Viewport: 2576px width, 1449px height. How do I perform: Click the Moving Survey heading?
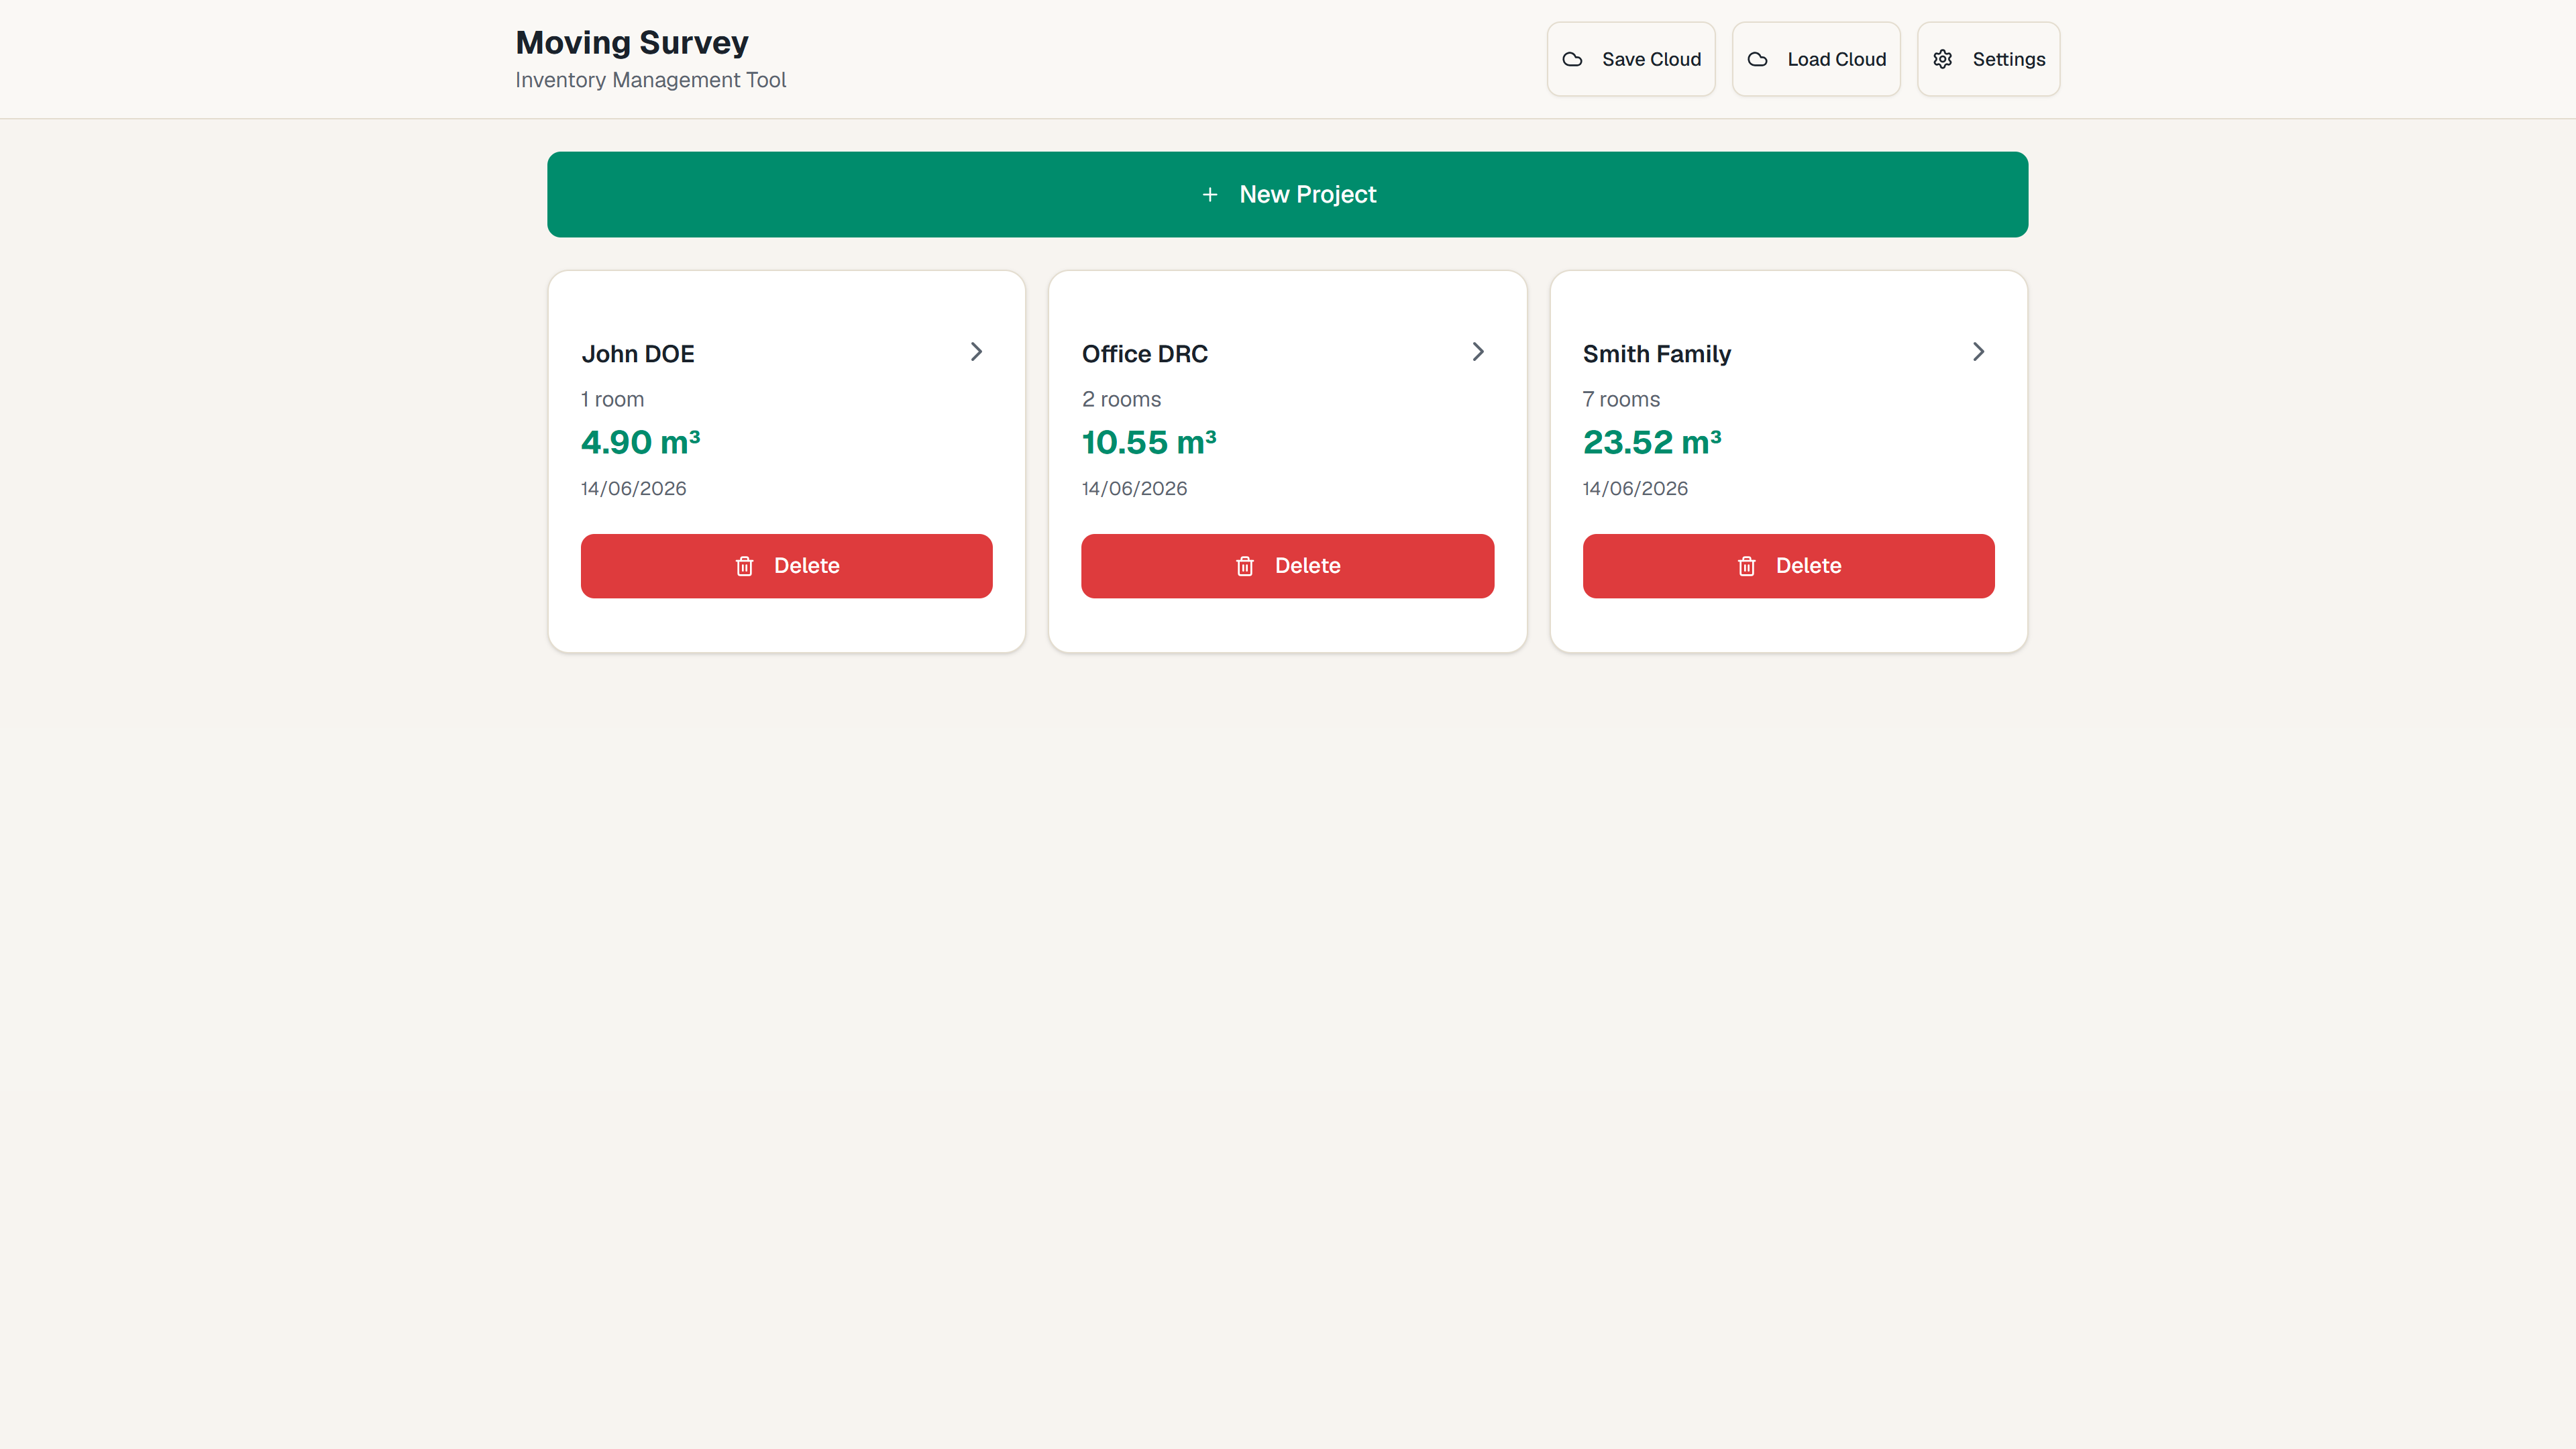632,42
